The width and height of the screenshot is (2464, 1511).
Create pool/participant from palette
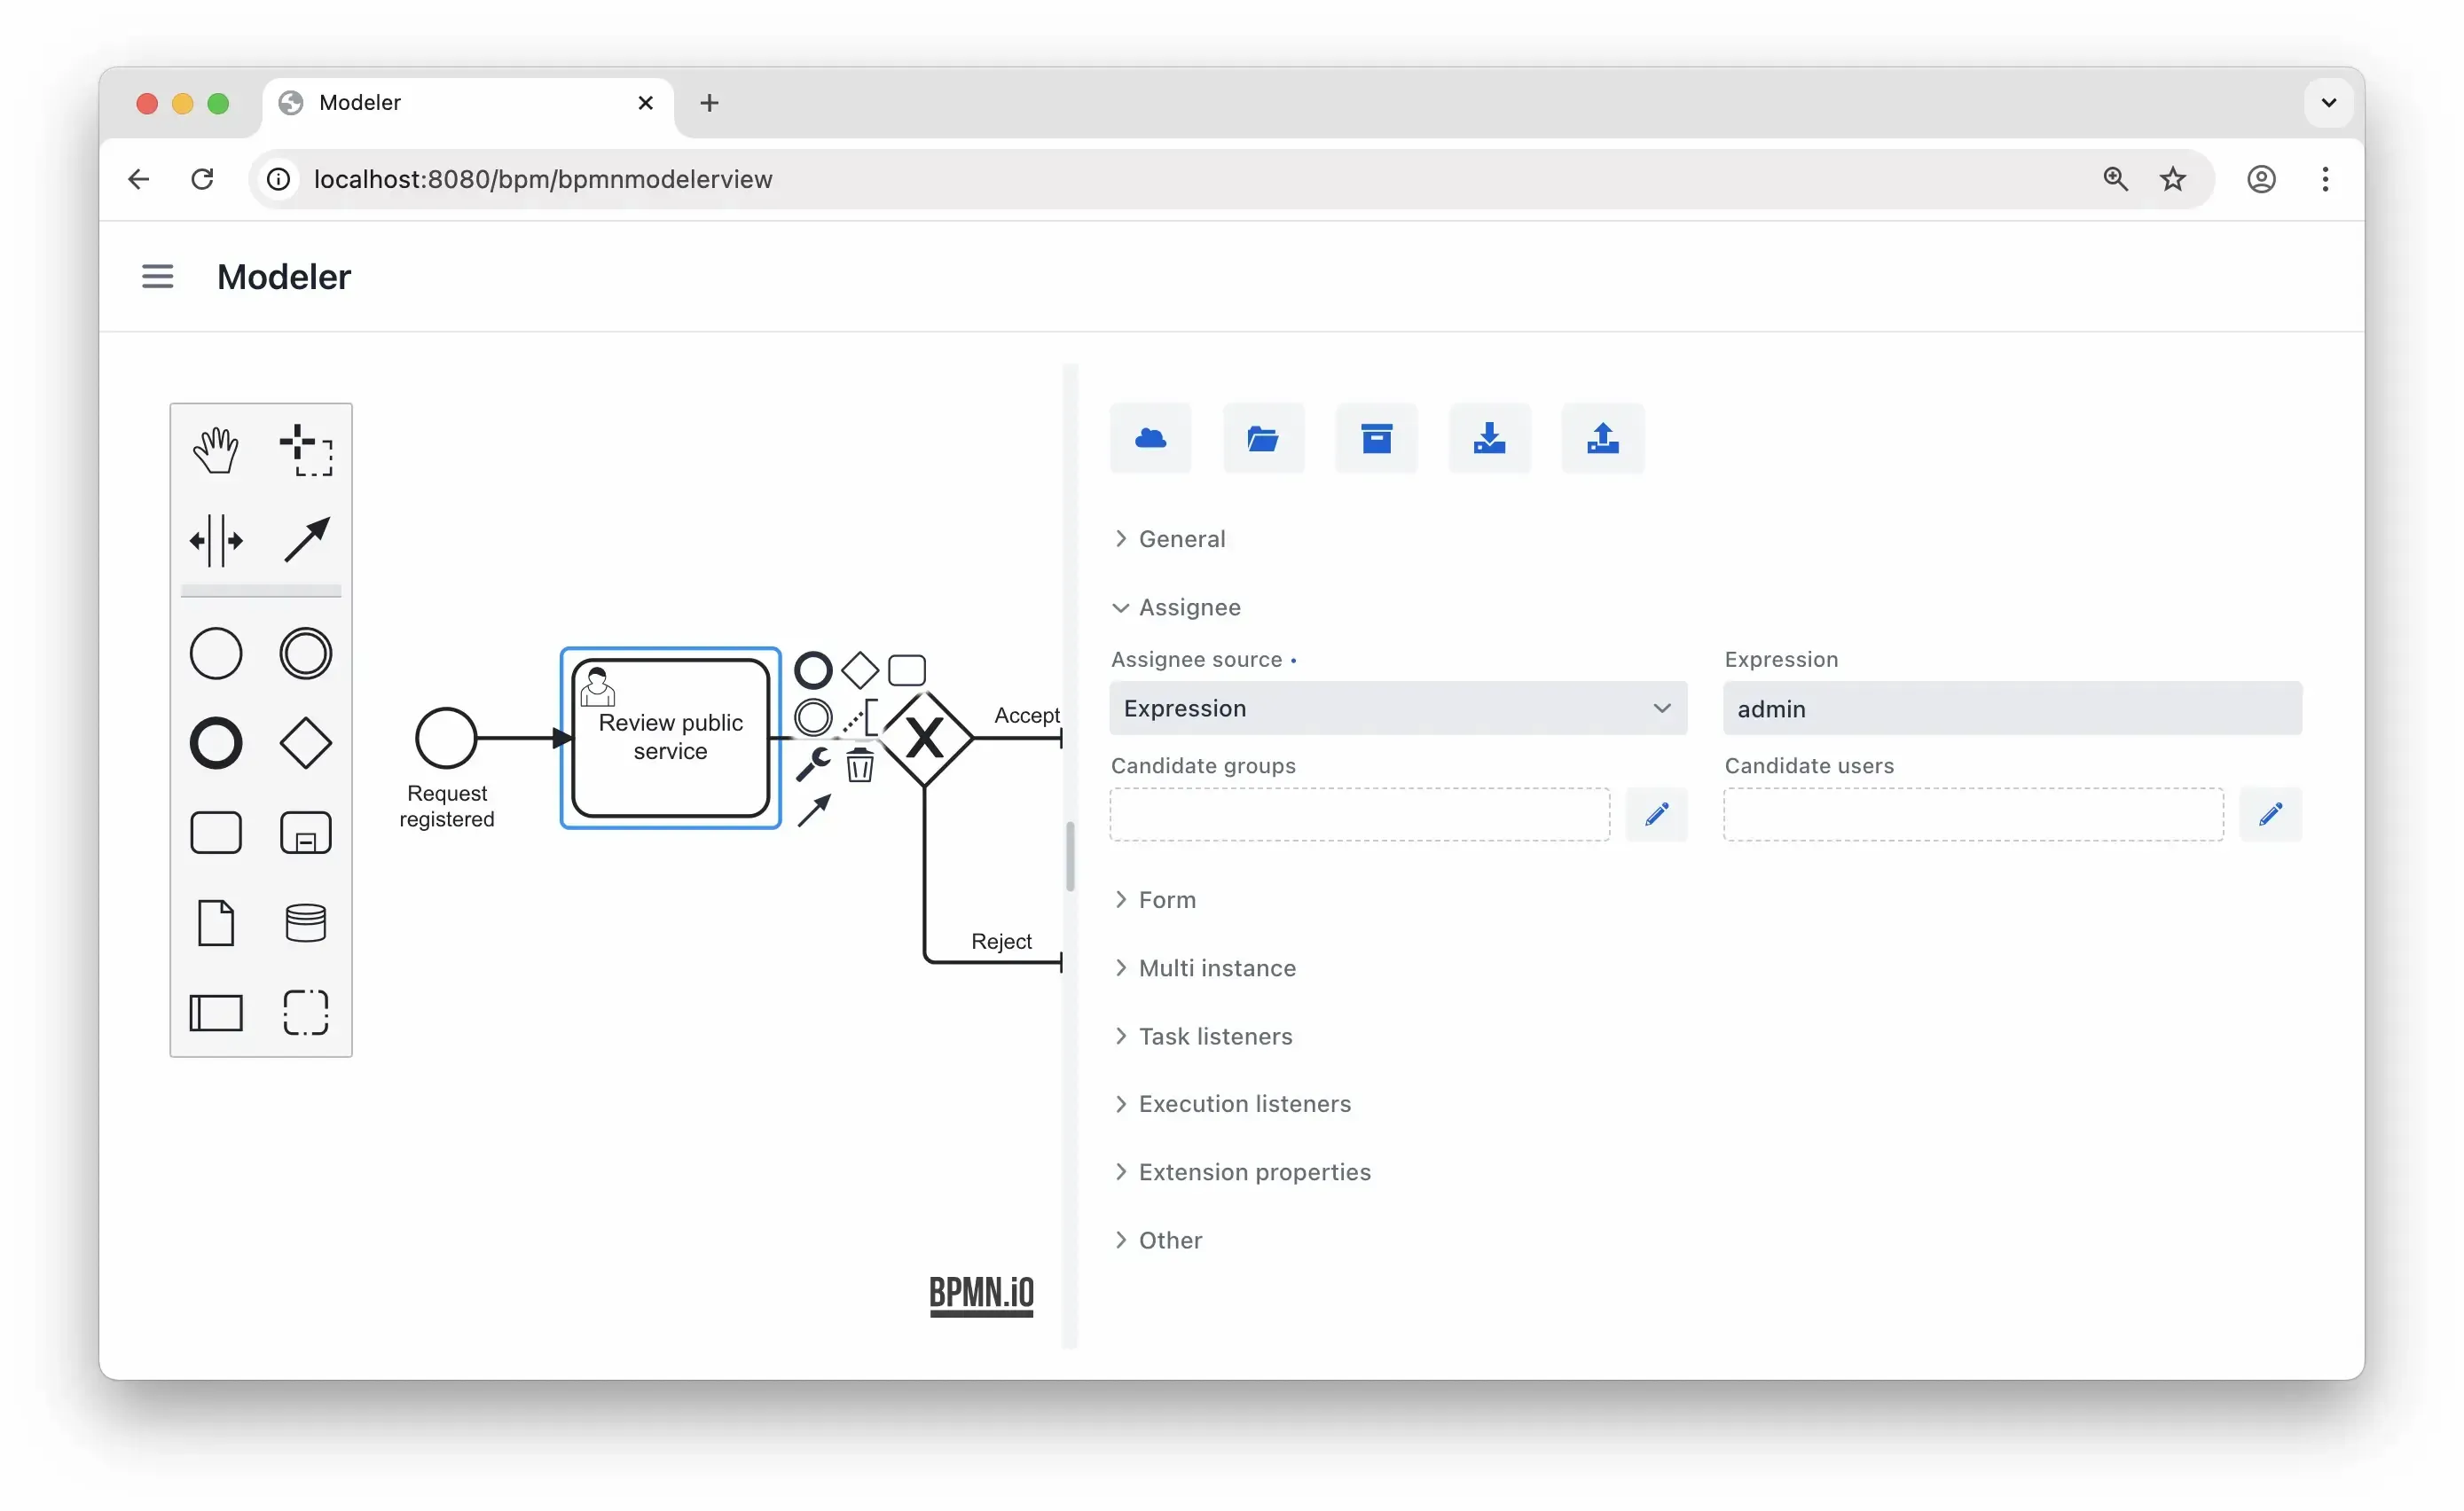pyautogui.click(x=215, y=1013)
